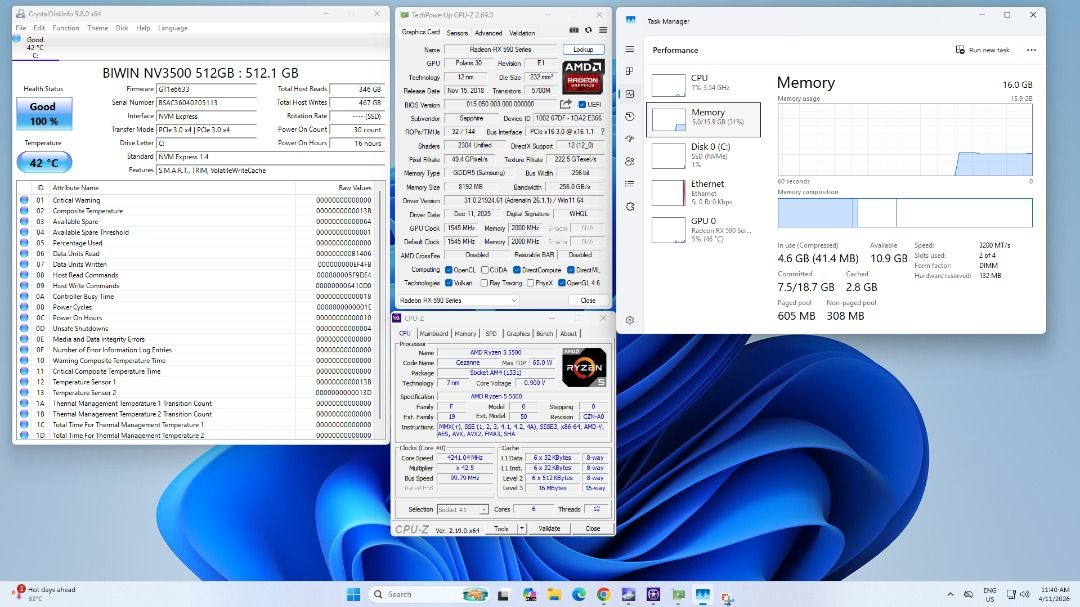The image size is (1080, 607).
Task: Open File Explorer from taskbar
Action: pyautogui.click(x=554, y=595)
